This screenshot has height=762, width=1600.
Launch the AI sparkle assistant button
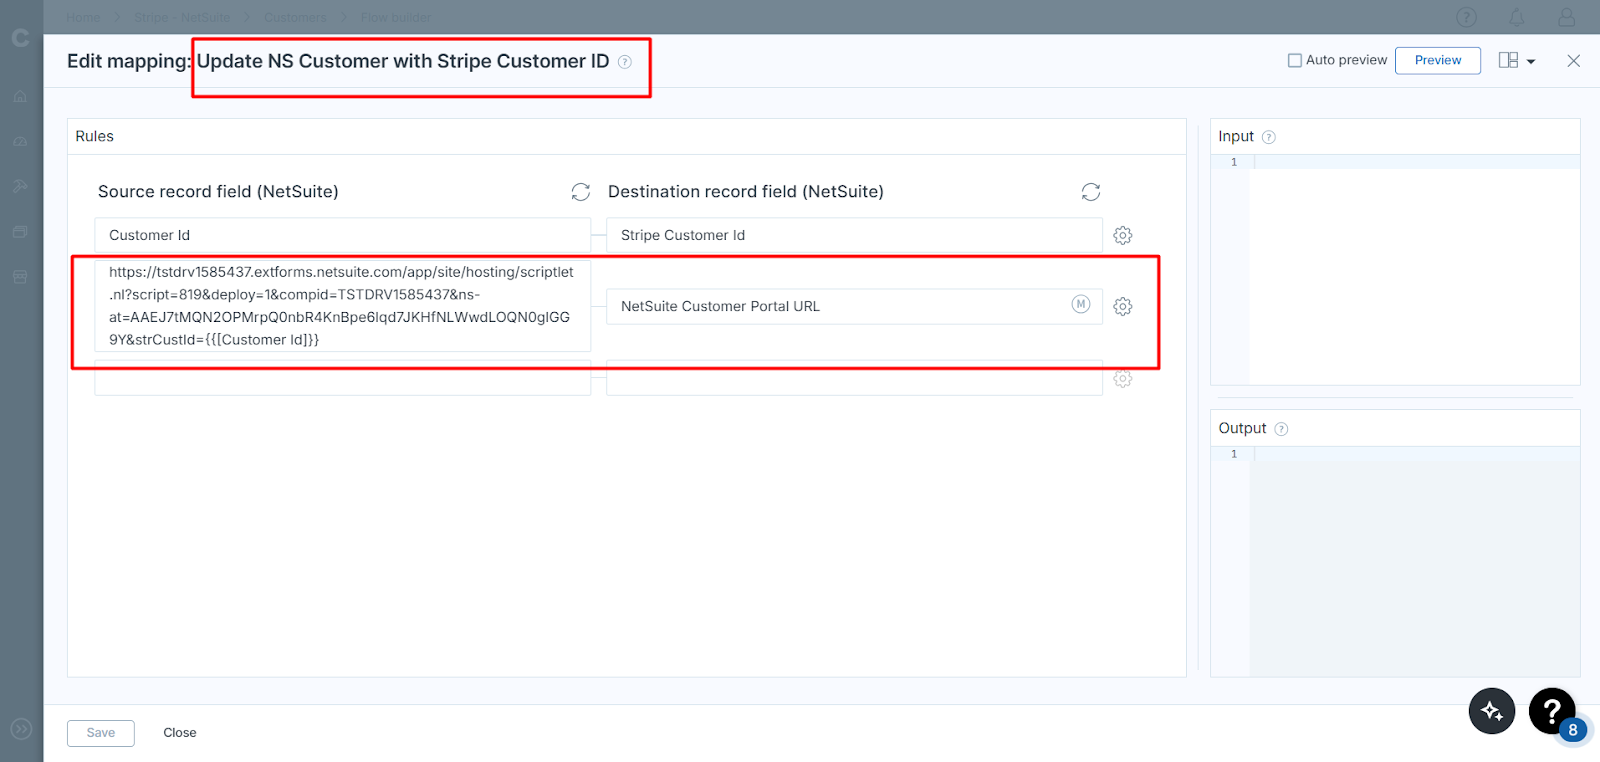point(1491,711)
